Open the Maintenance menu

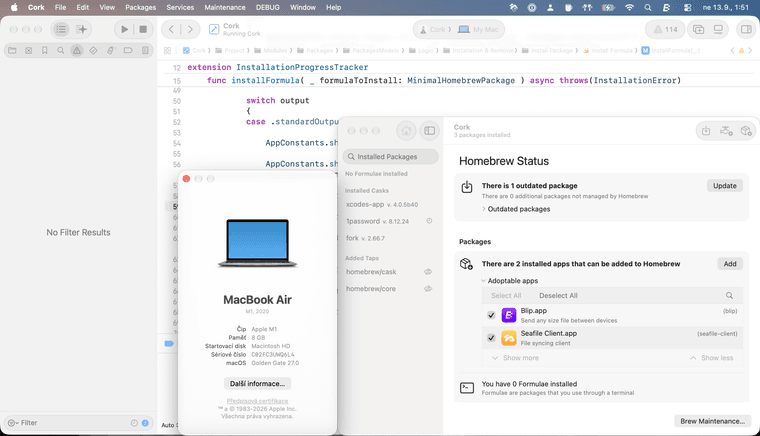tap(225, 7)
